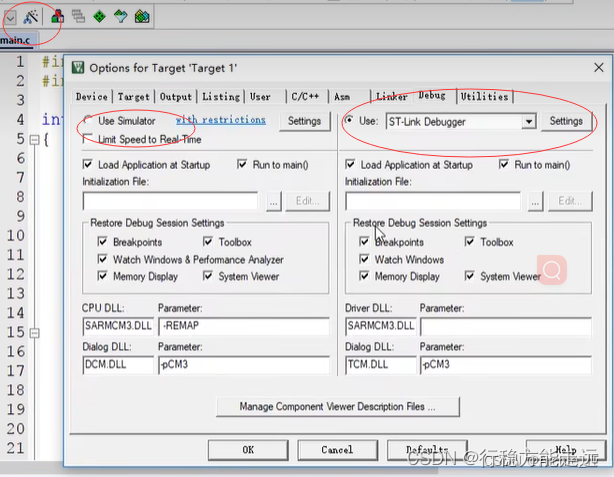Switch to the Target tab

click(134, 97)
